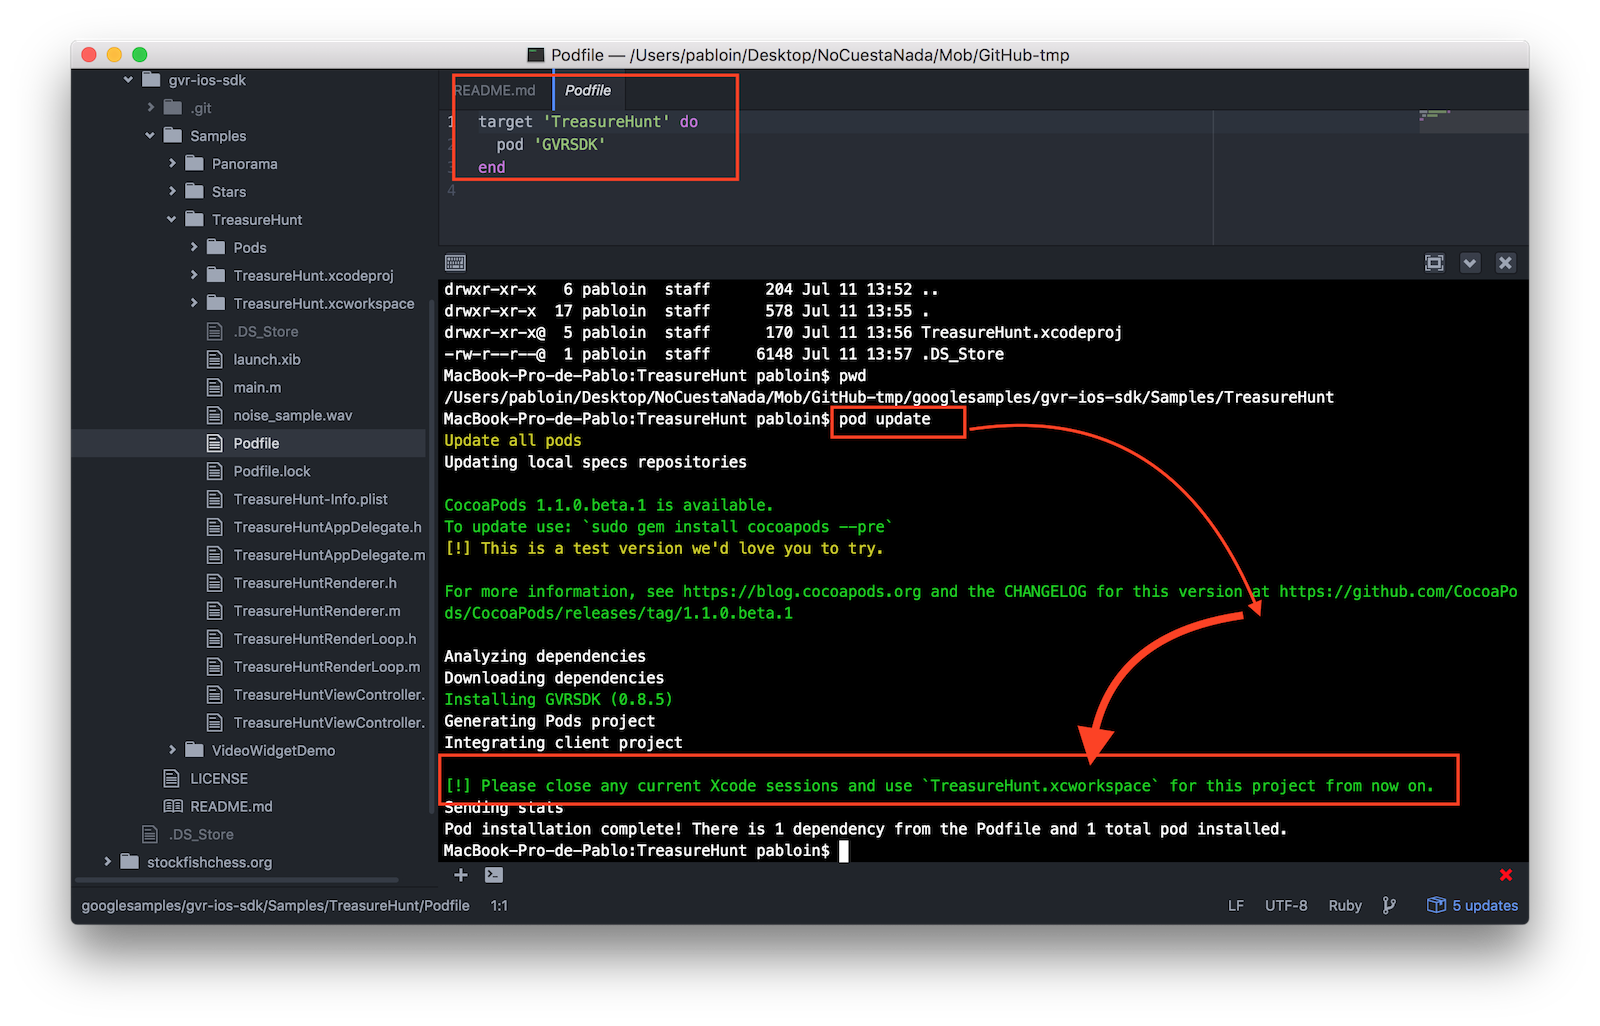Open launch.xib in the tree
The image size is (1600, 1026).
pyautogui.click(x=267, y=359)
